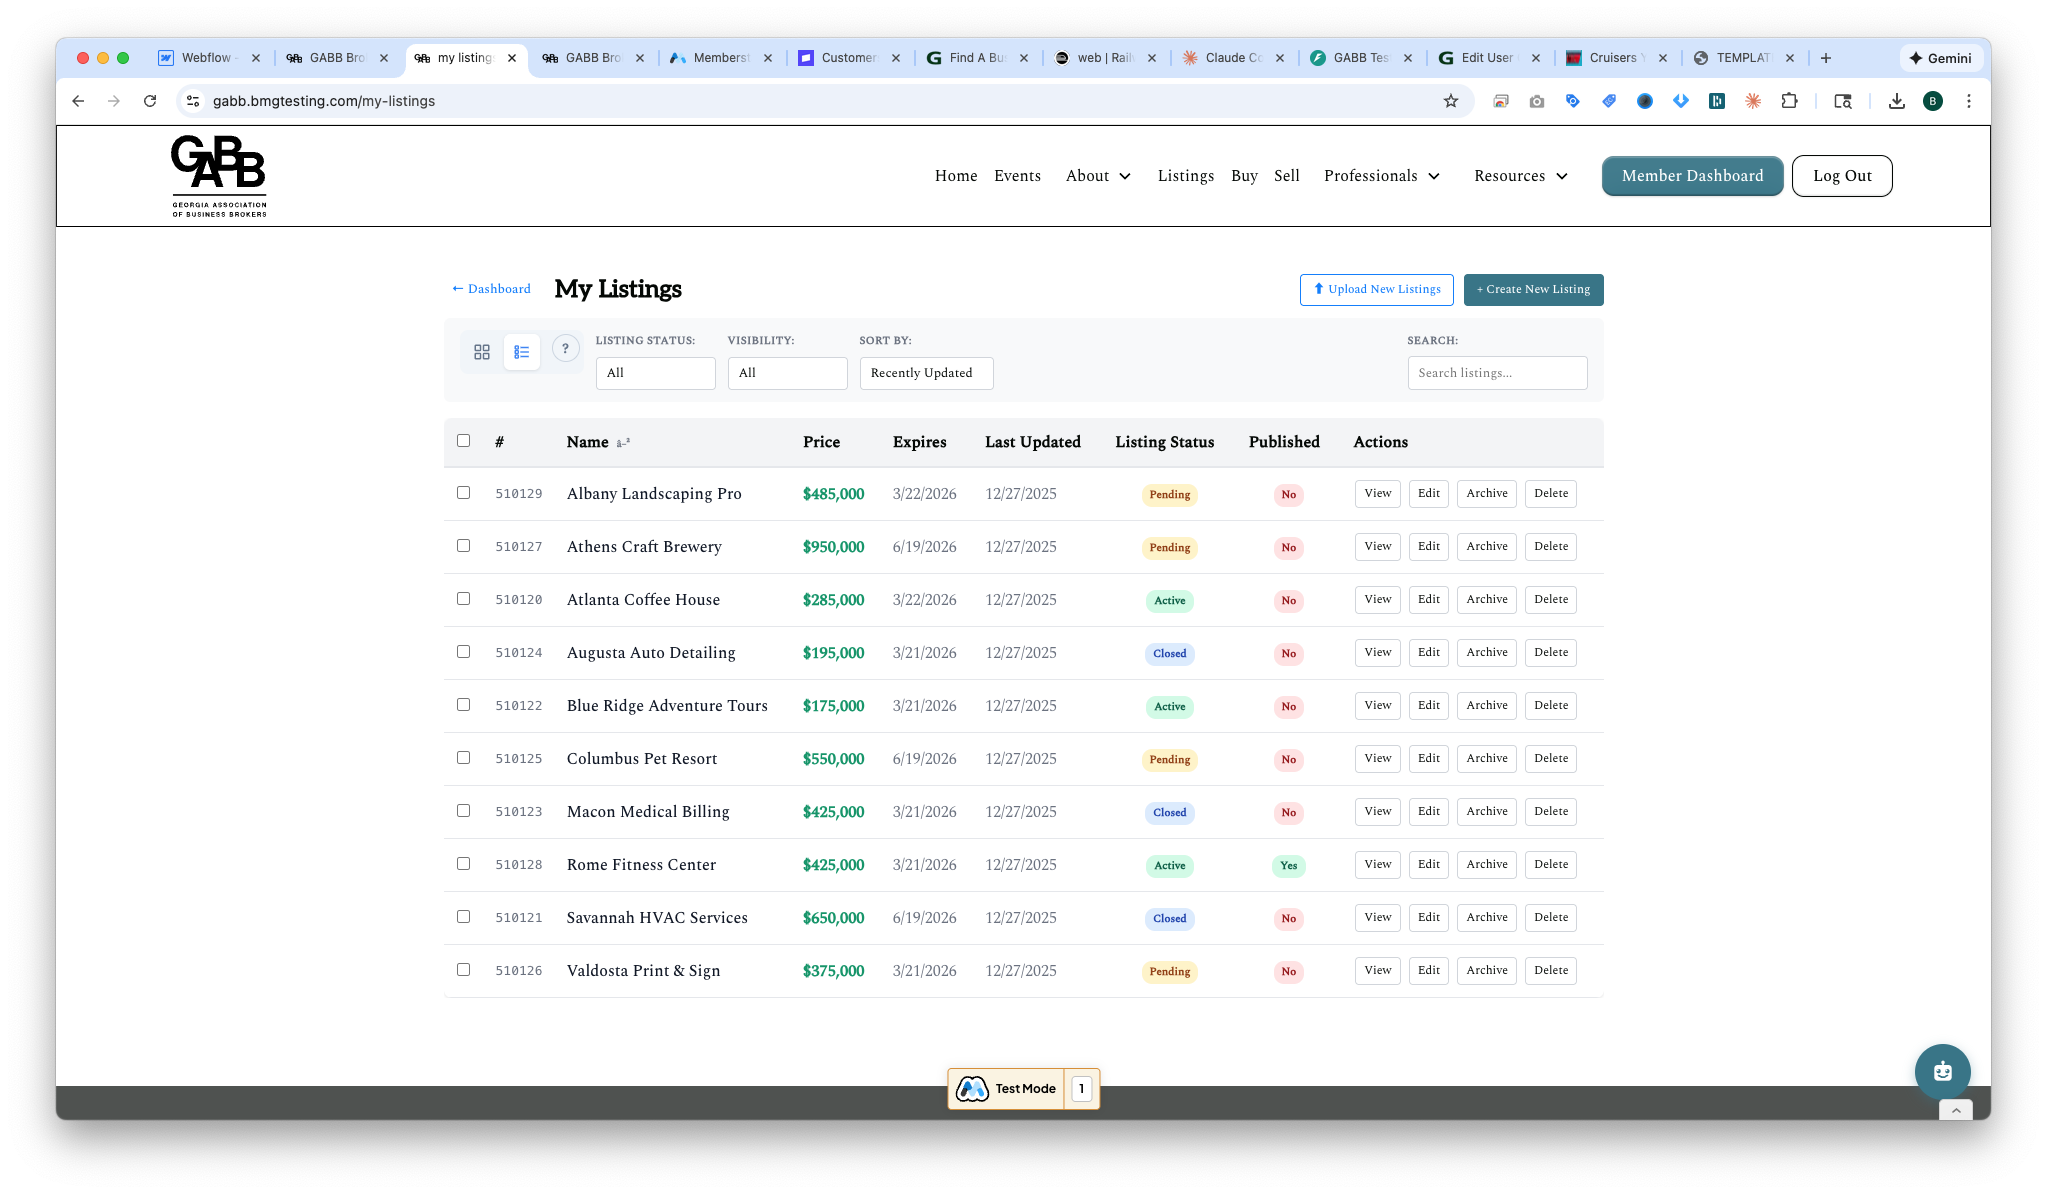Open the Downloads icon in the browser toolbar
This screenshot has height=1194, width=2047.
click(1895, 101)
